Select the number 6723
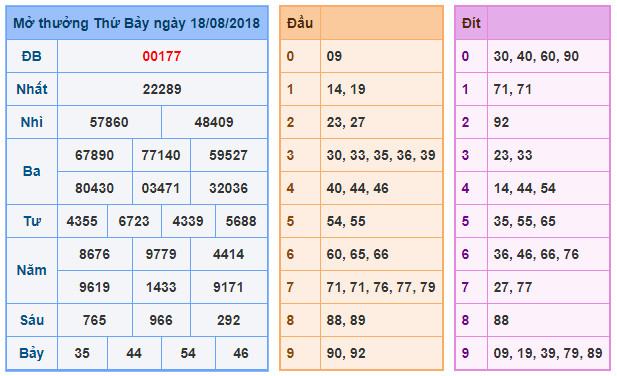 tap(134, 221)
